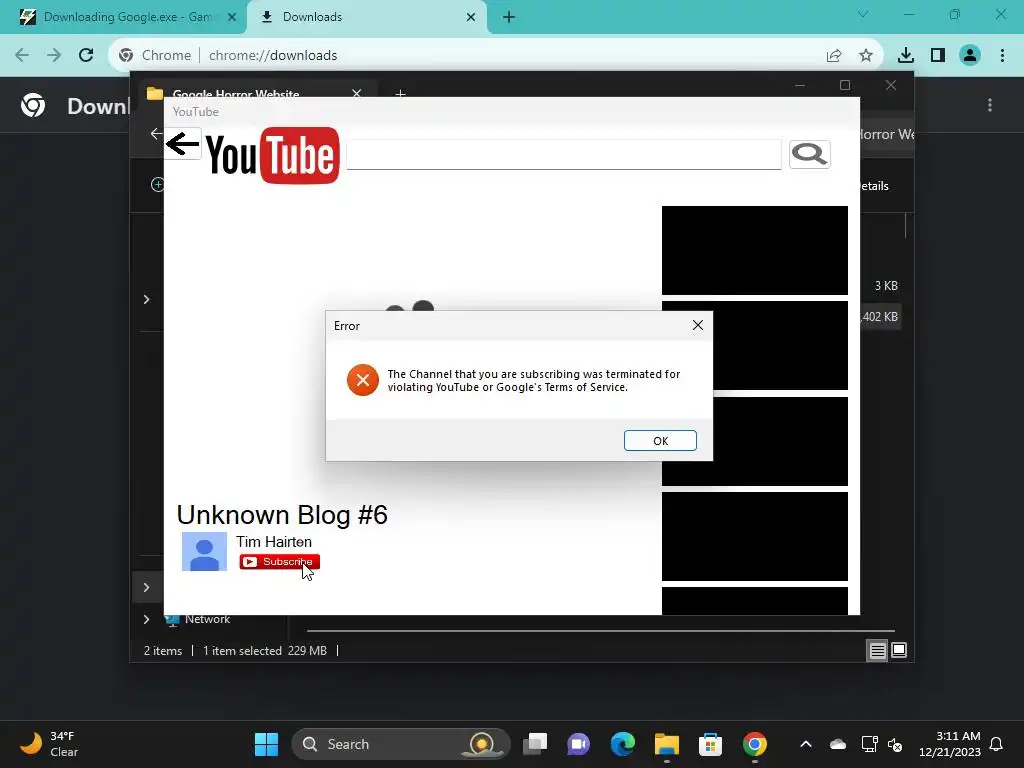Open the weather widget showing 34°F

[49, 744]
